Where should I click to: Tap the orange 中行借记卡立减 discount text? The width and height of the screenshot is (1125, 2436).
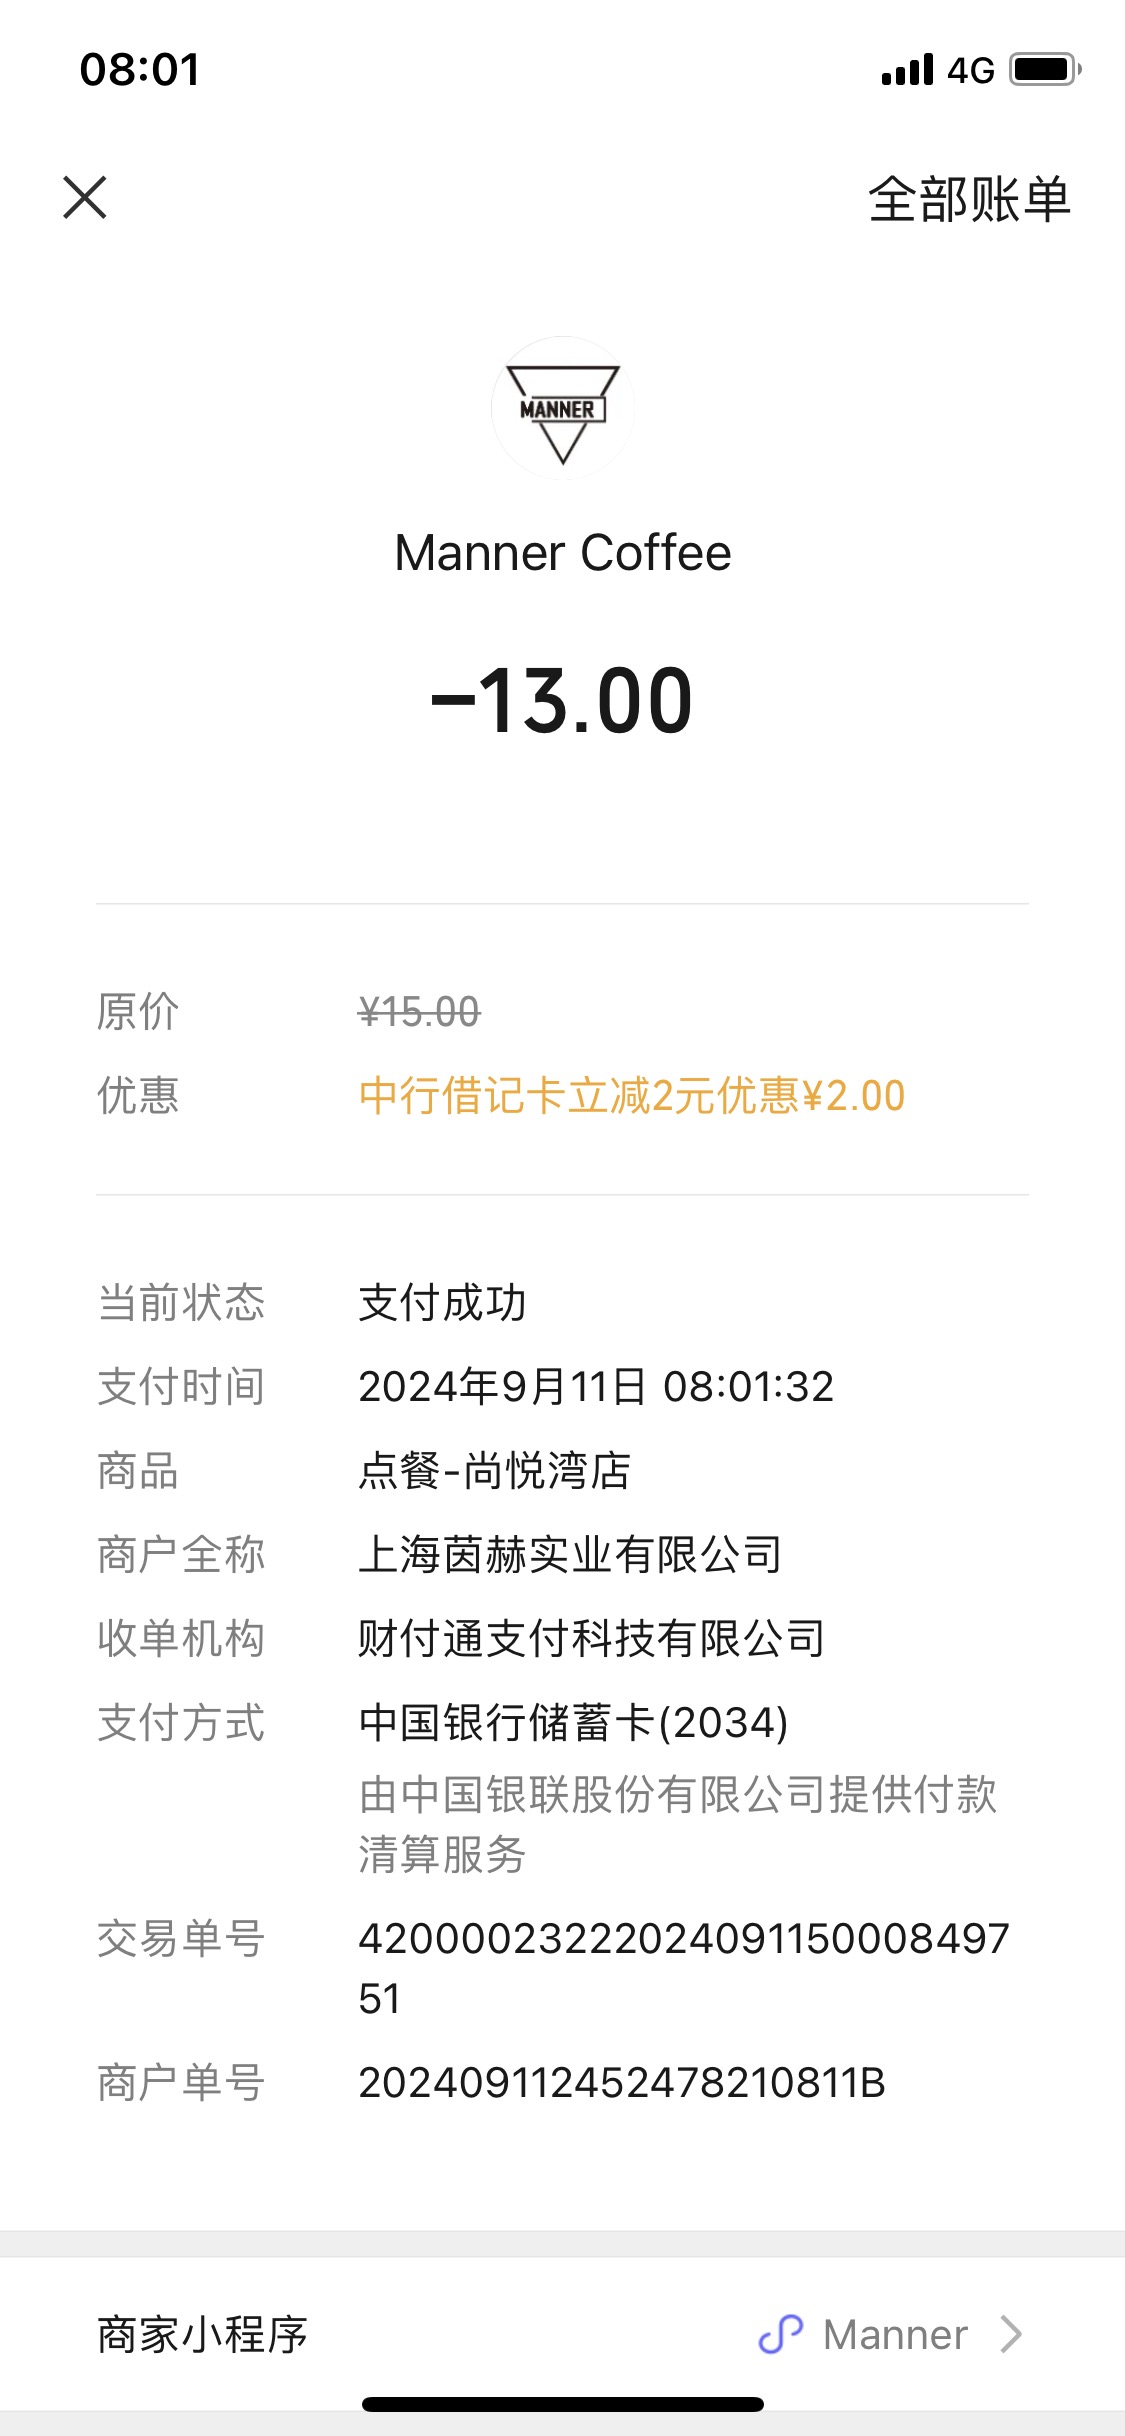coord(632,1096)
